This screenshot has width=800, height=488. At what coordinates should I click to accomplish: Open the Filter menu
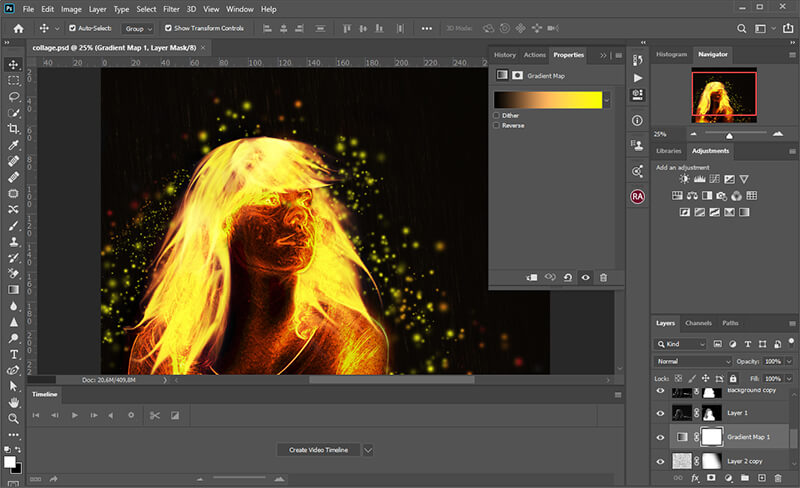169,9
